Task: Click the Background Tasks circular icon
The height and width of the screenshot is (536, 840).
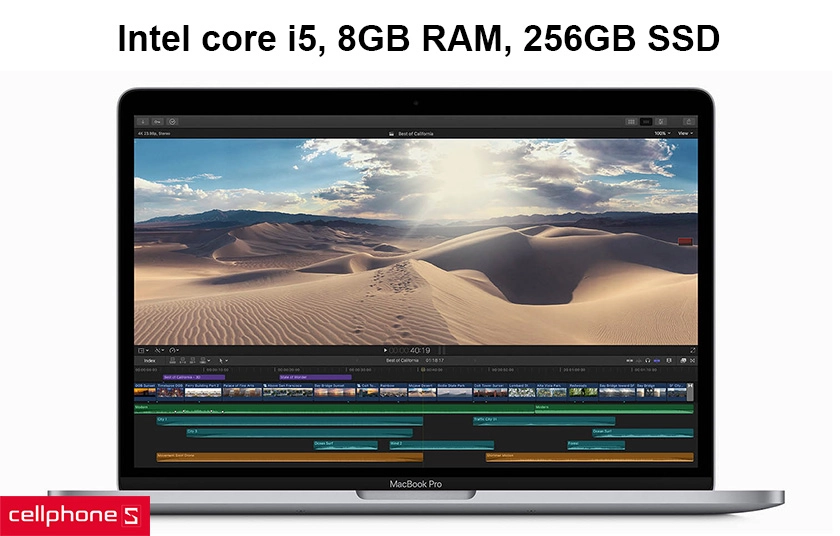Action: coord(172,121)
